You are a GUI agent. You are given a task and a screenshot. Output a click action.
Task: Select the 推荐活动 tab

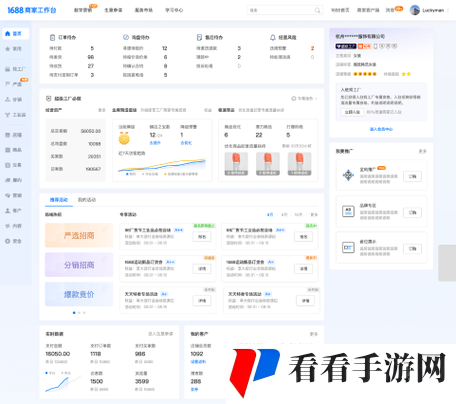coord(59,200)
